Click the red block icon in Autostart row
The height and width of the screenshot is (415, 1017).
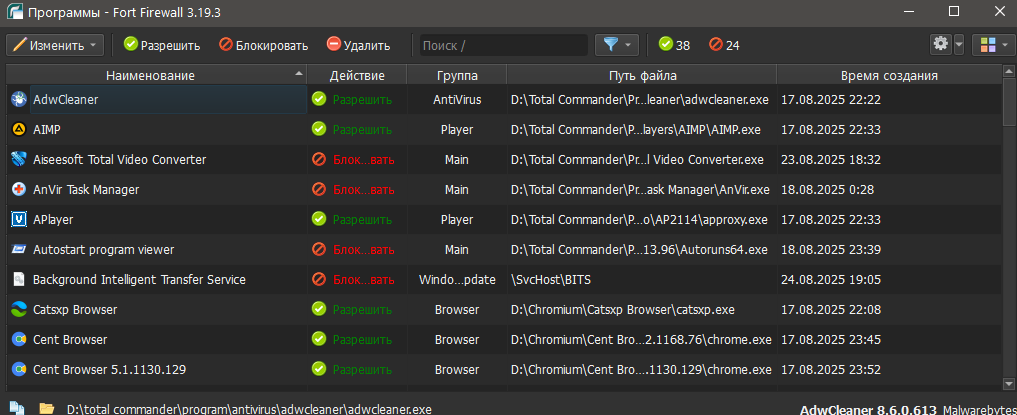tap(318, 250)
